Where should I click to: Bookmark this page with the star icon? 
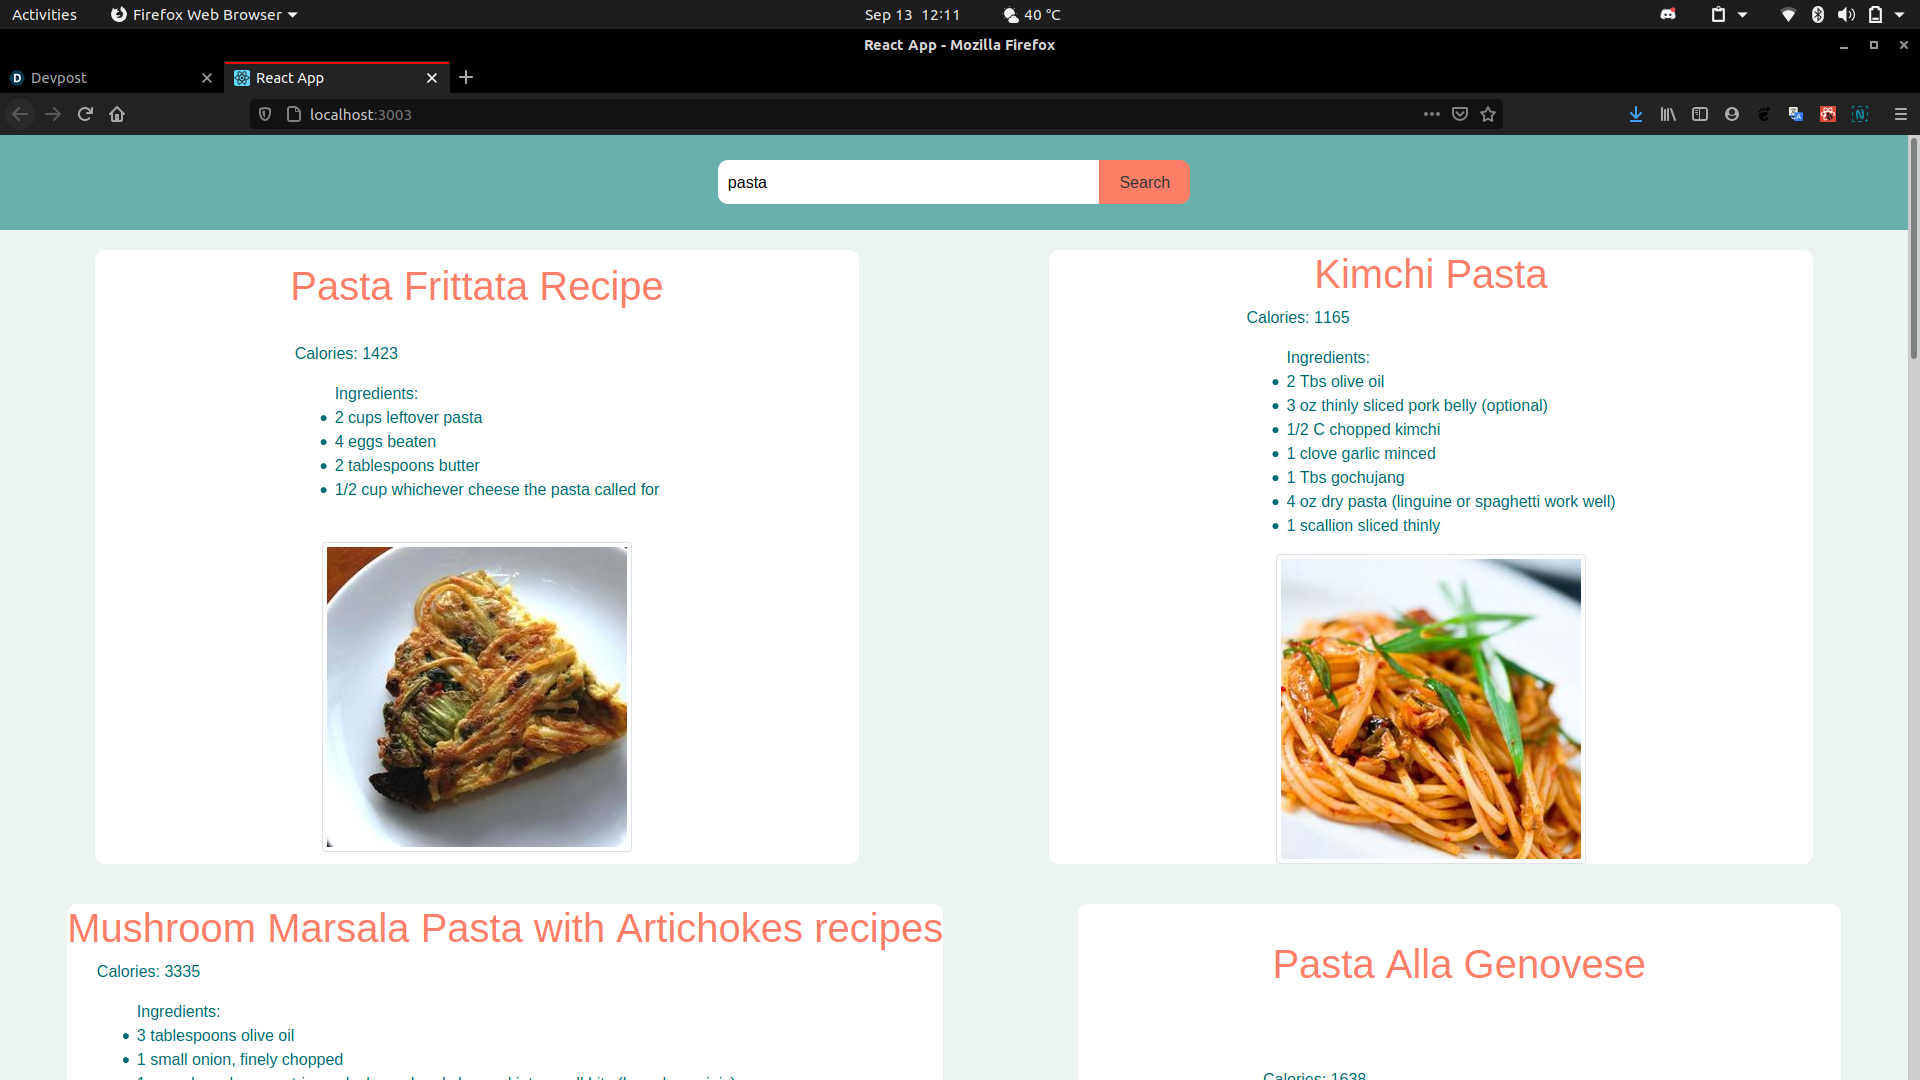[1488, 114]
